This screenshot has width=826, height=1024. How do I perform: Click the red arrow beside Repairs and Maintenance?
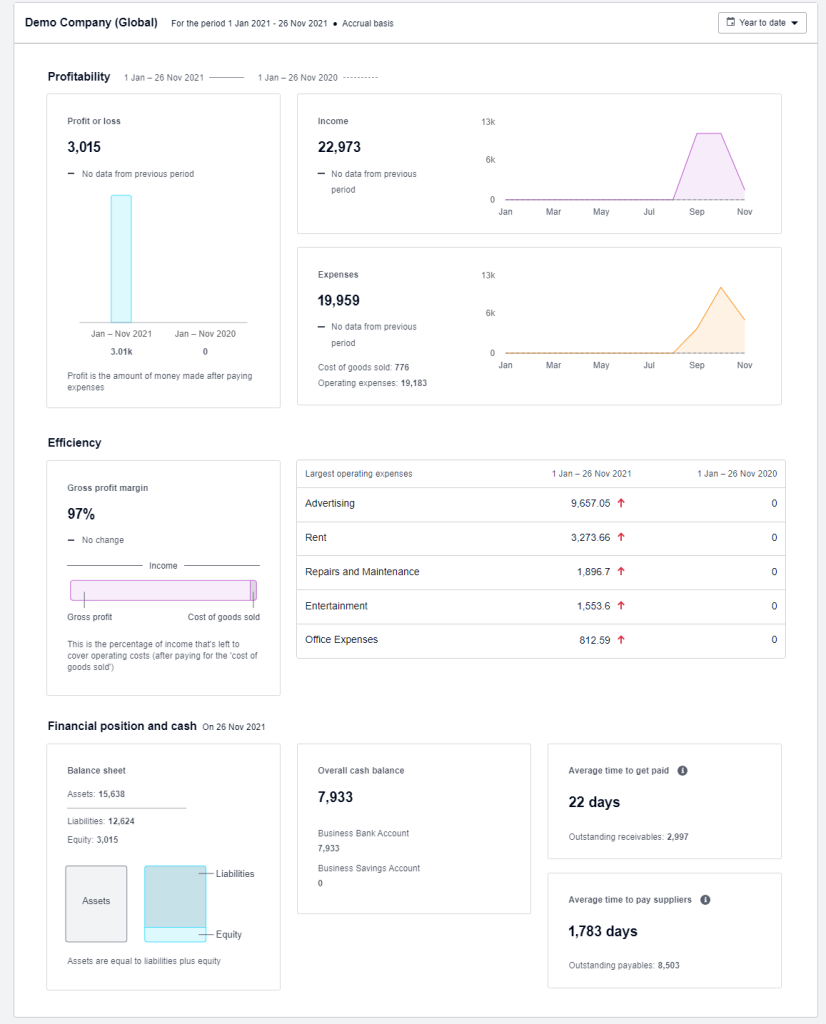click(619, 572)
